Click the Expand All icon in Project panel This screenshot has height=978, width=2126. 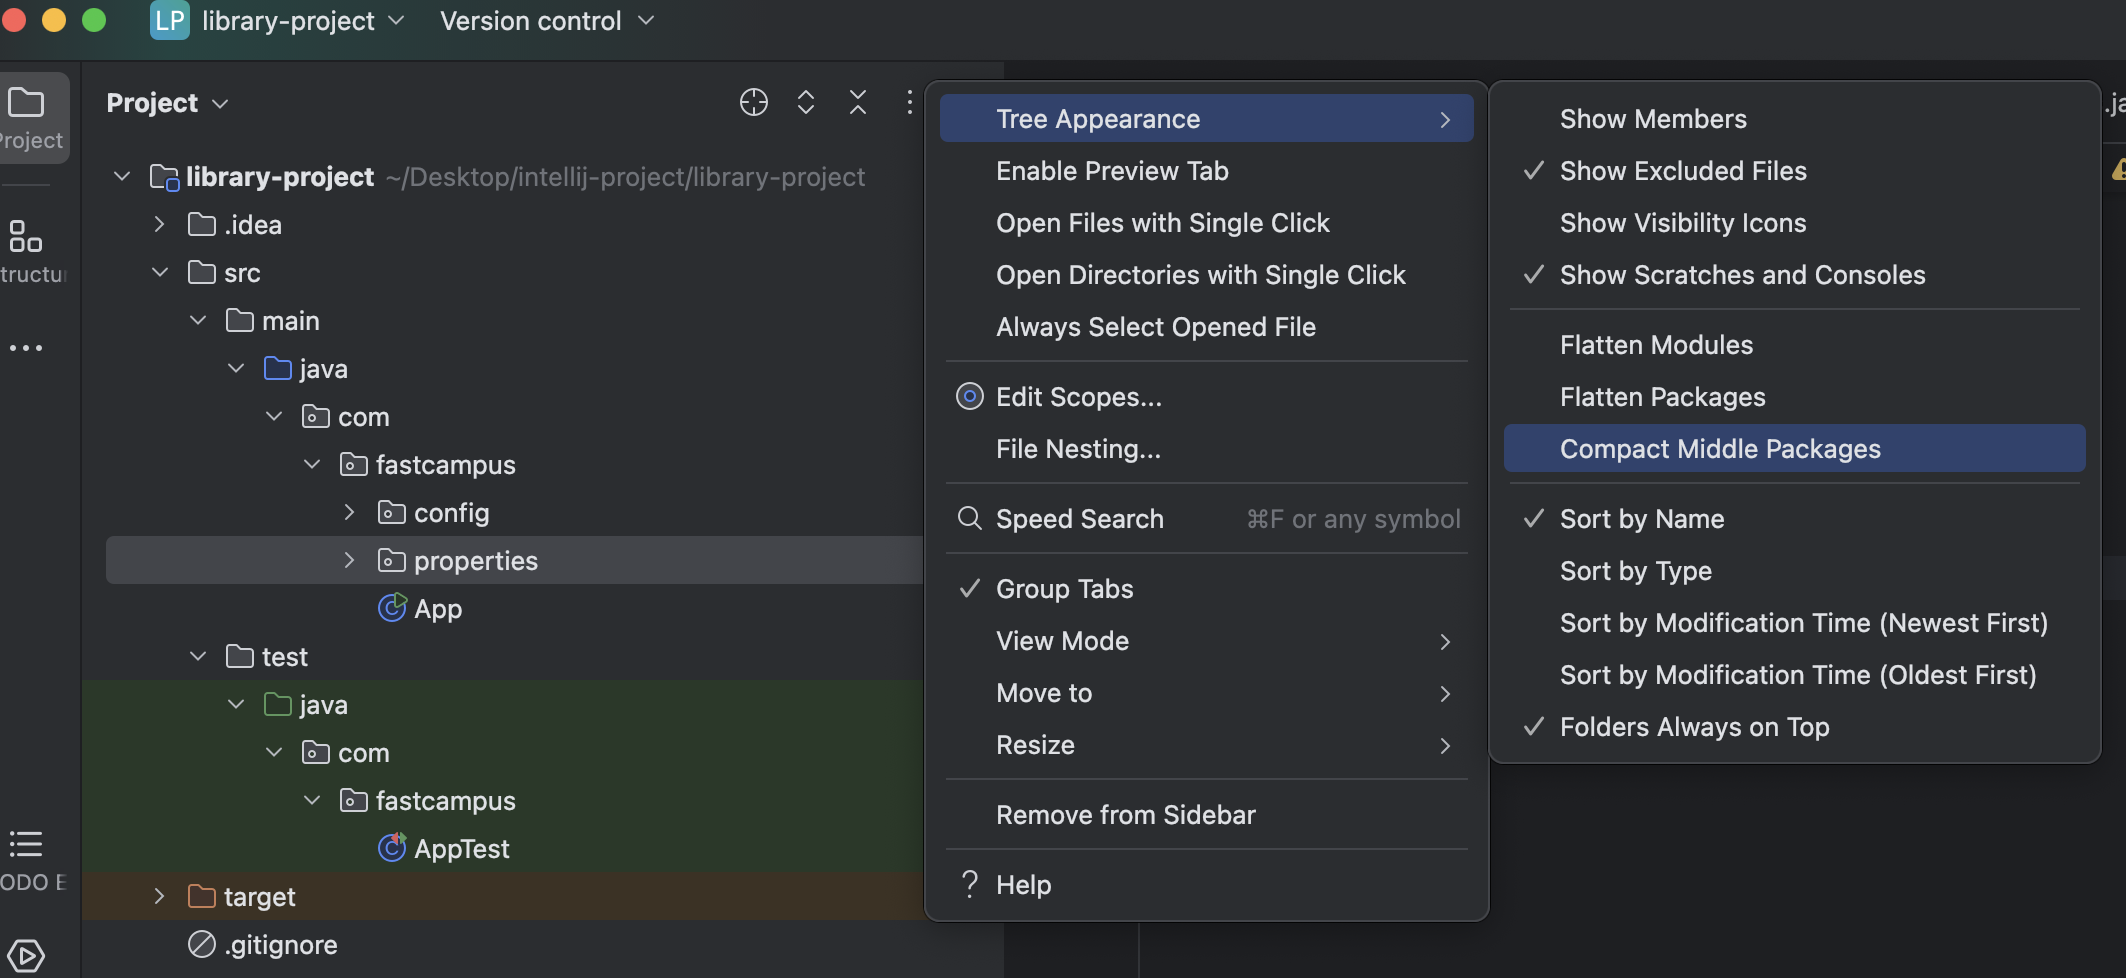pos(806,102)
